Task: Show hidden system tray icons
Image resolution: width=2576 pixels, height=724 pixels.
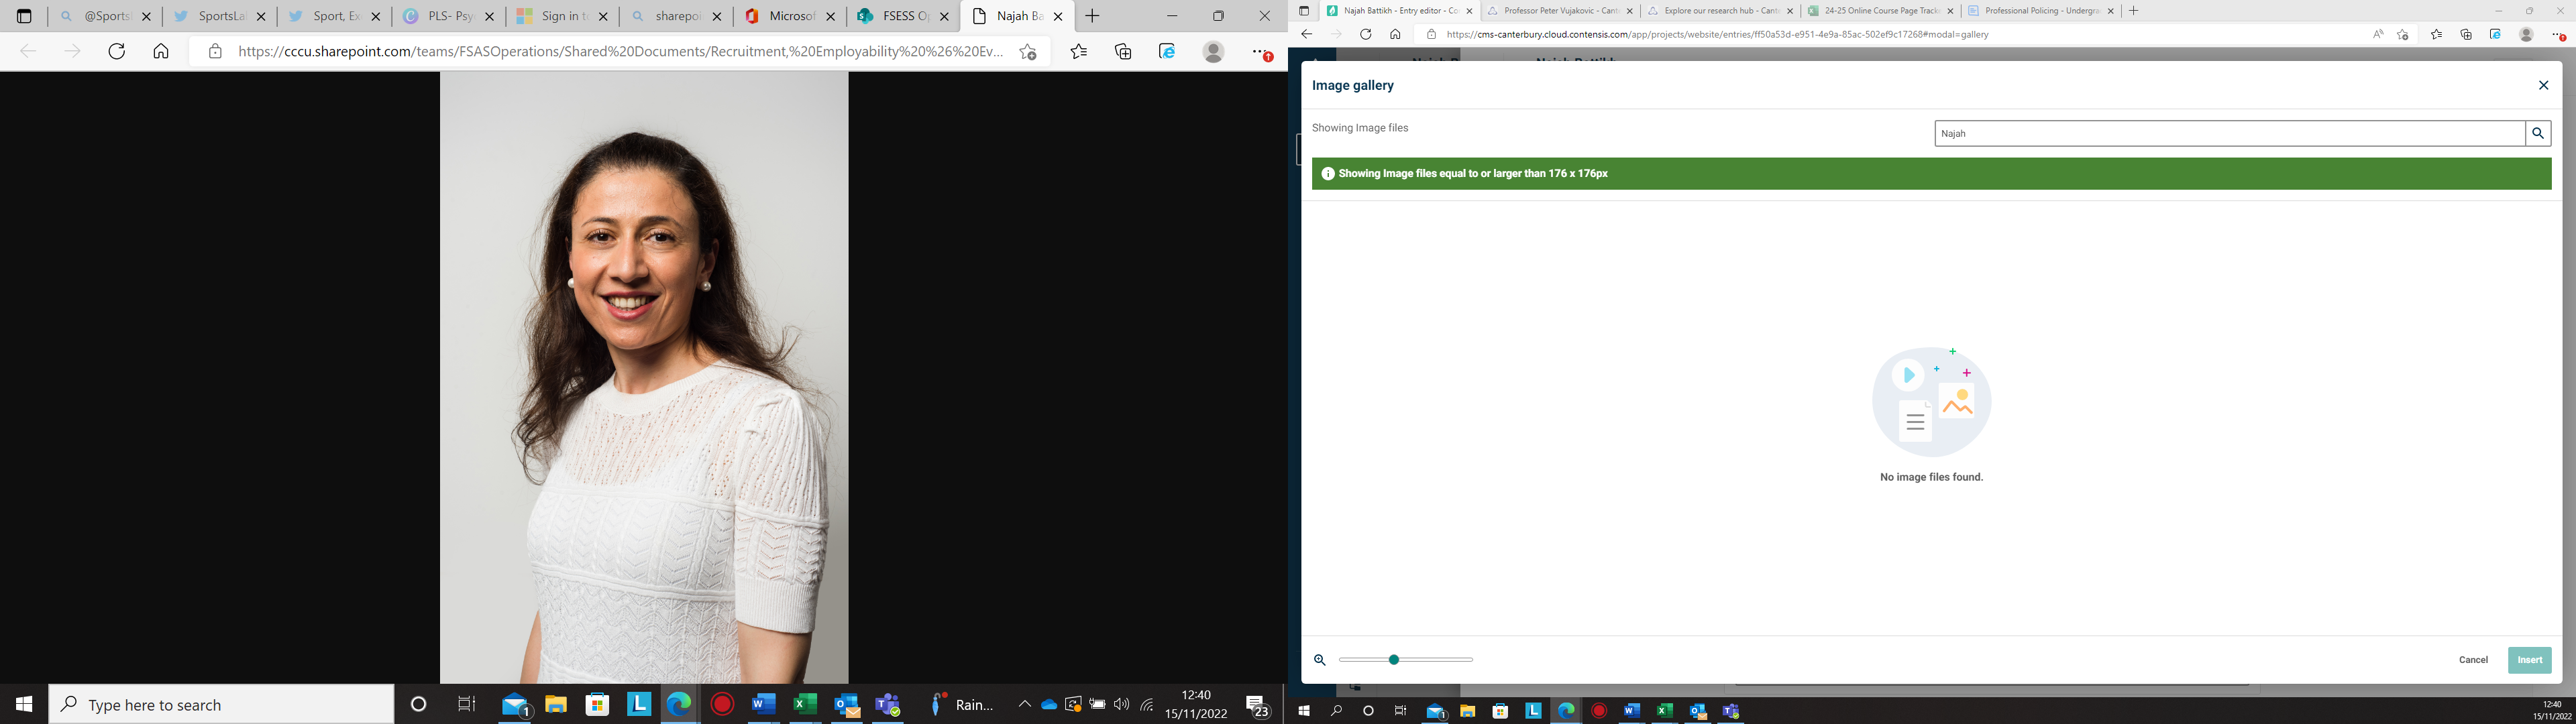Action: (x=1024, y=705)
